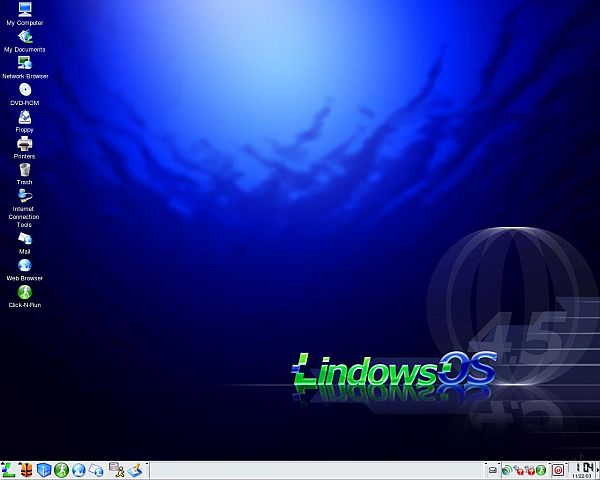Start Click-N-Run from the desktop

pyautogui.click(x=24, y=292)
